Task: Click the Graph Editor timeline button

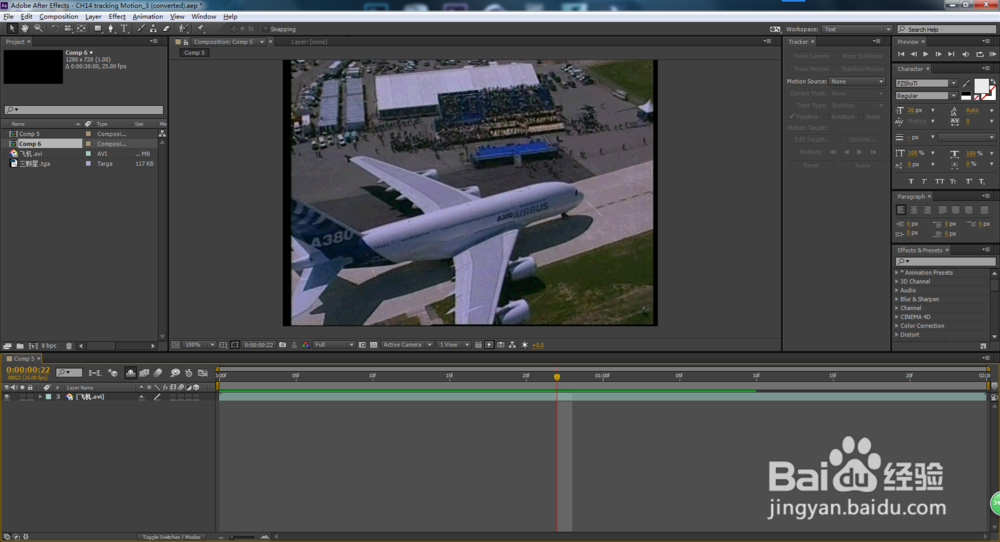Action: point(203,373)
